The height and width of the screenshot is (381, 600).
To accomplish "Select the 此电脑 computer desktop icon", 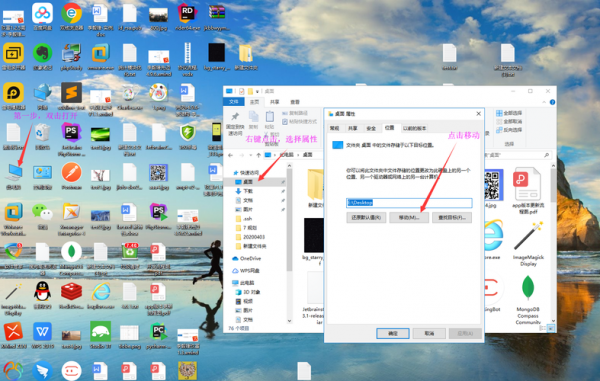I will point(14,176).
